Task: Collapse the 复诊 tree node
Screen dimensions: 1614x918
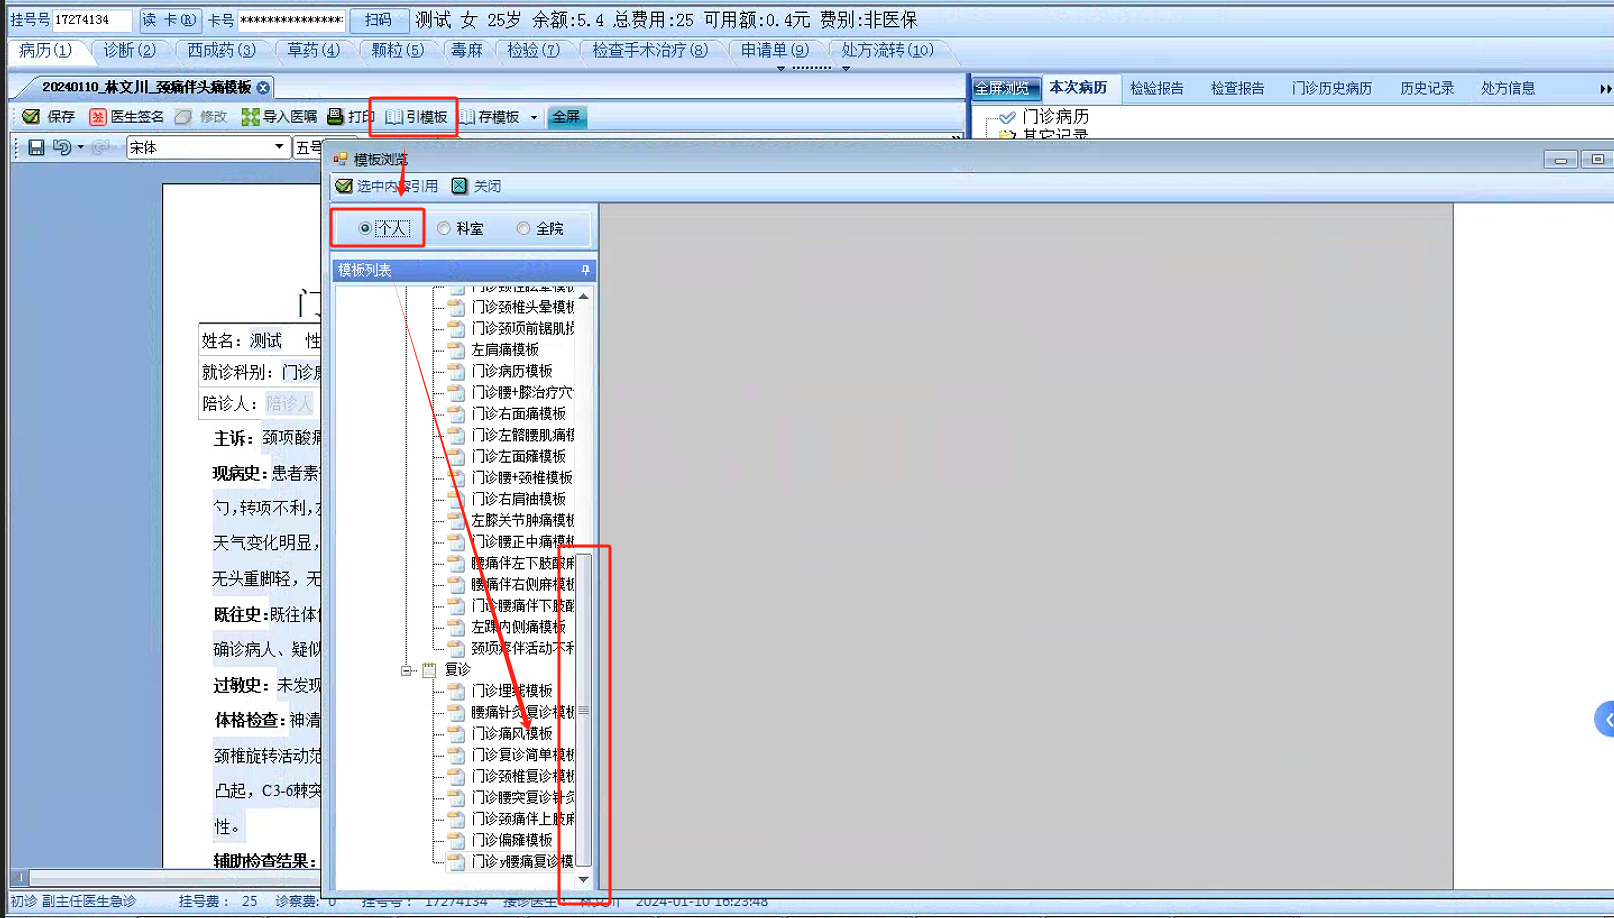Action: (x=407, y=670)
